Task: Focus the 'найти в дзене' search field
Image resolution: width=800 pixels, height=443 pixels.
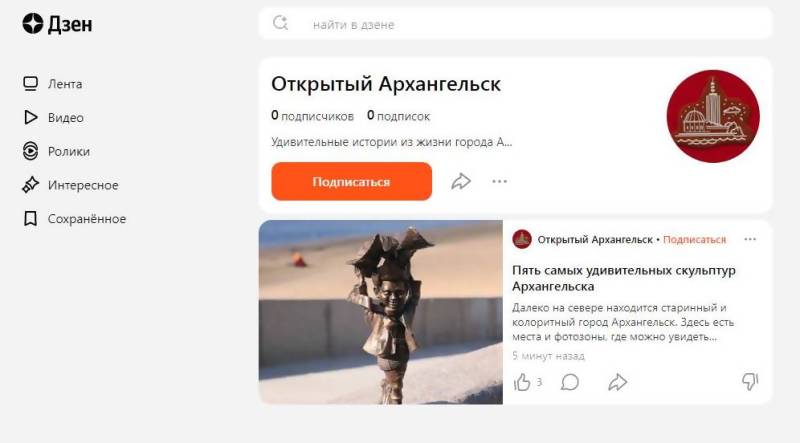Action: click(516, 23)
